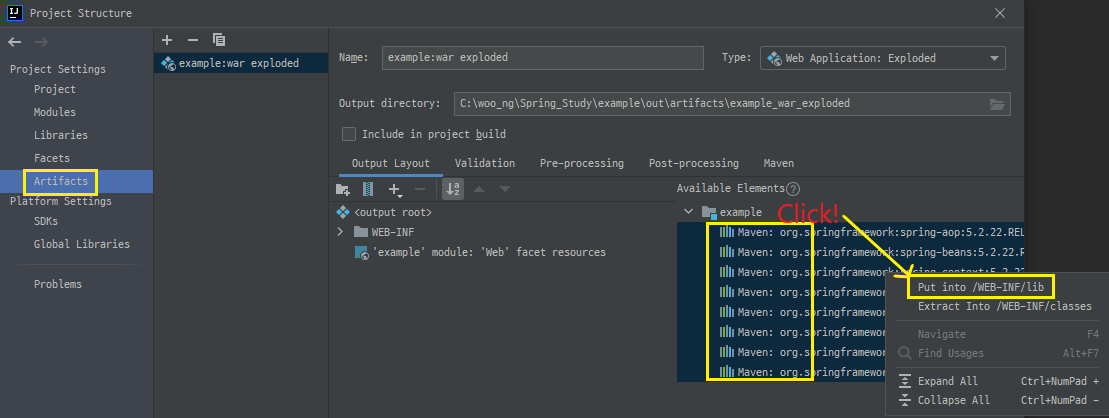
Task: Open Add Copy Of dropdown in layout toolbar
Action: [395, 189]
